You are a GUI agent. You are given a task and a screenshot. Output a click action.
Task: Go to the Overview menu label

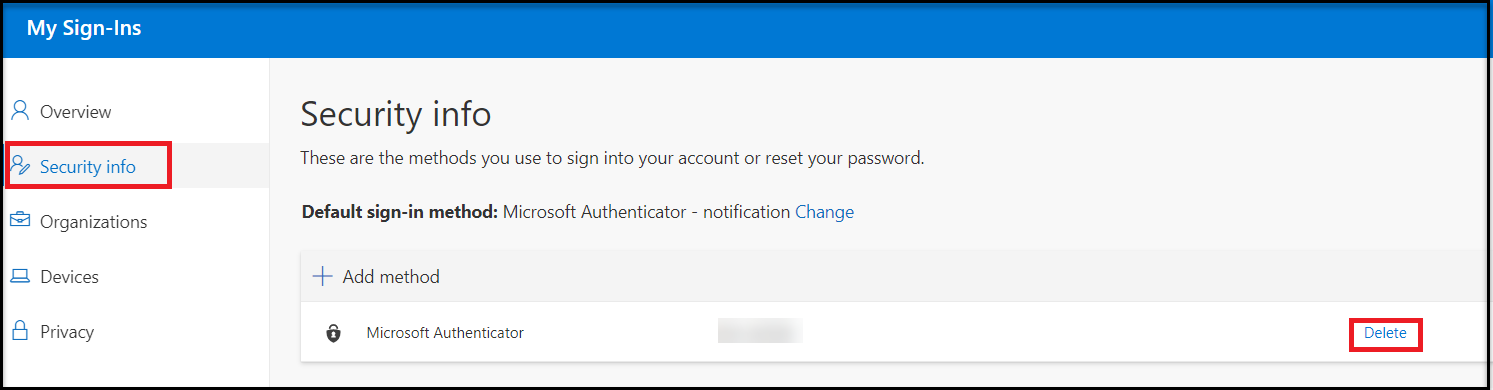pos(76,112)
